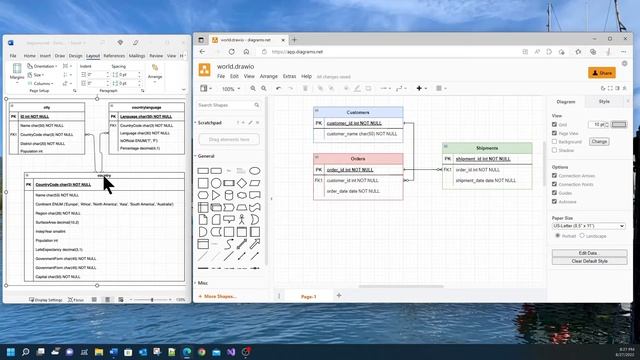Open the Arrange menu in draw.io
The image size is (640, 360).
pos(269,76)
